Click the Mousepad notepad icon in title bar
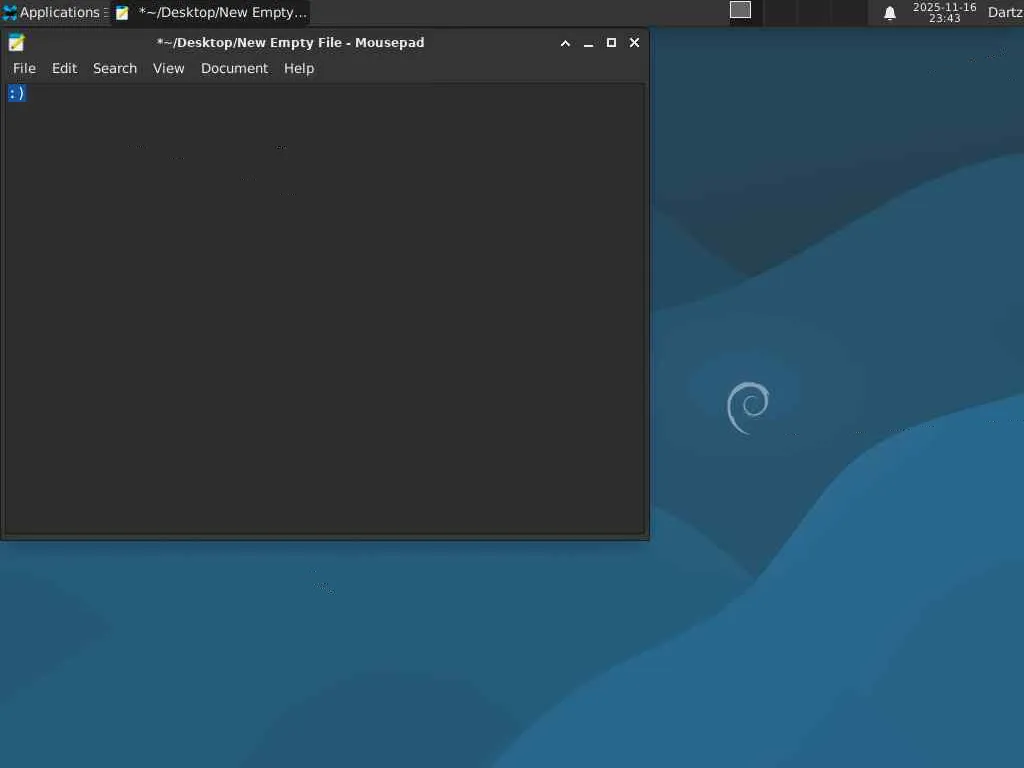 16,43
